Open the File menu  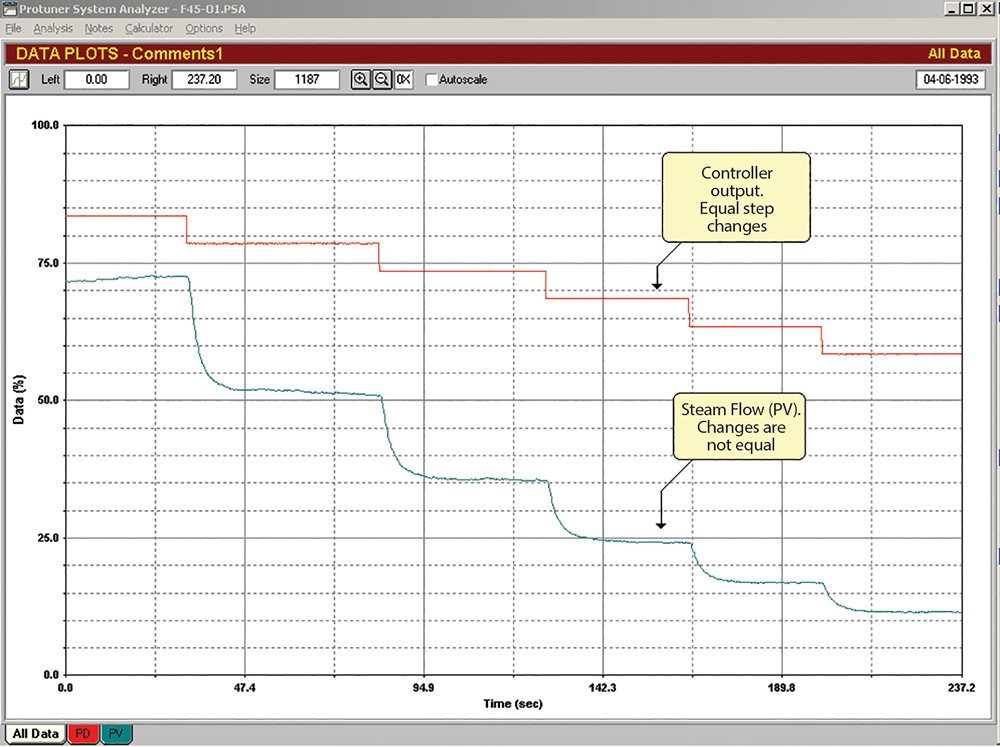point(13,29)
